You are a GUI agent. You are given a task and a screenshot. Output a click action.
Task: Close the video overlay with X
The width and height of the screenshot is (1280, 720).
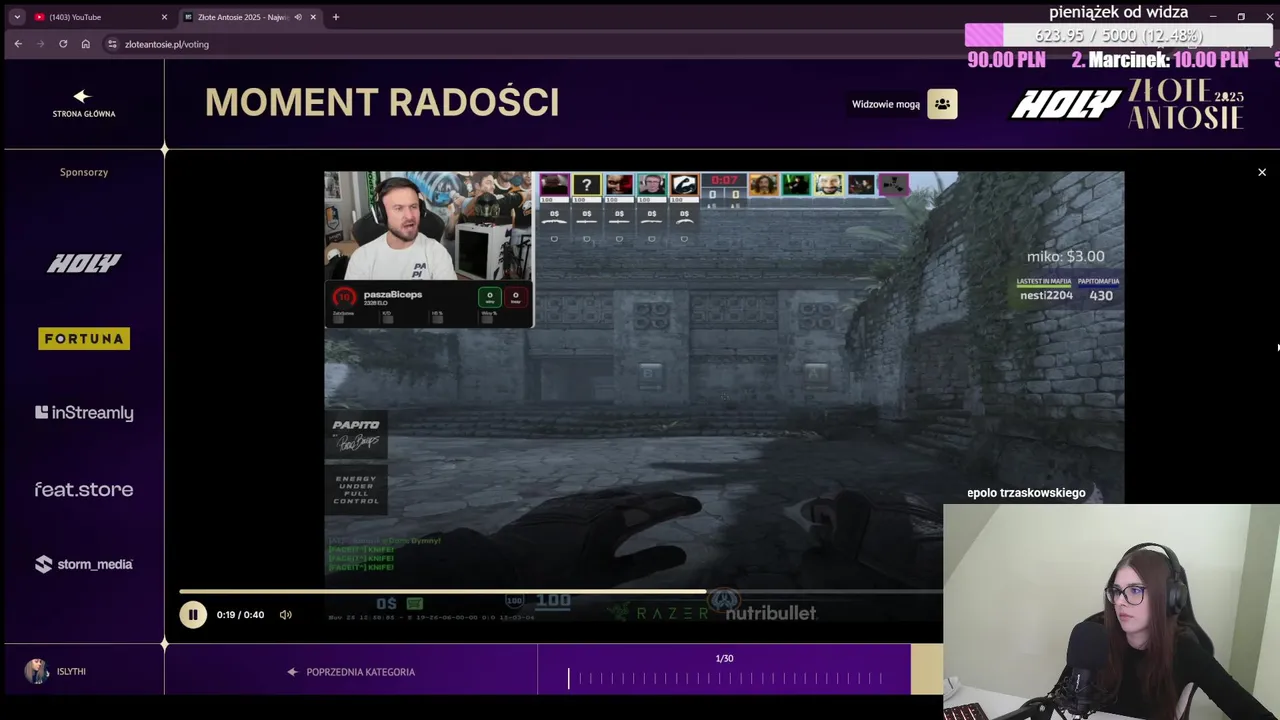[1262, 173]
